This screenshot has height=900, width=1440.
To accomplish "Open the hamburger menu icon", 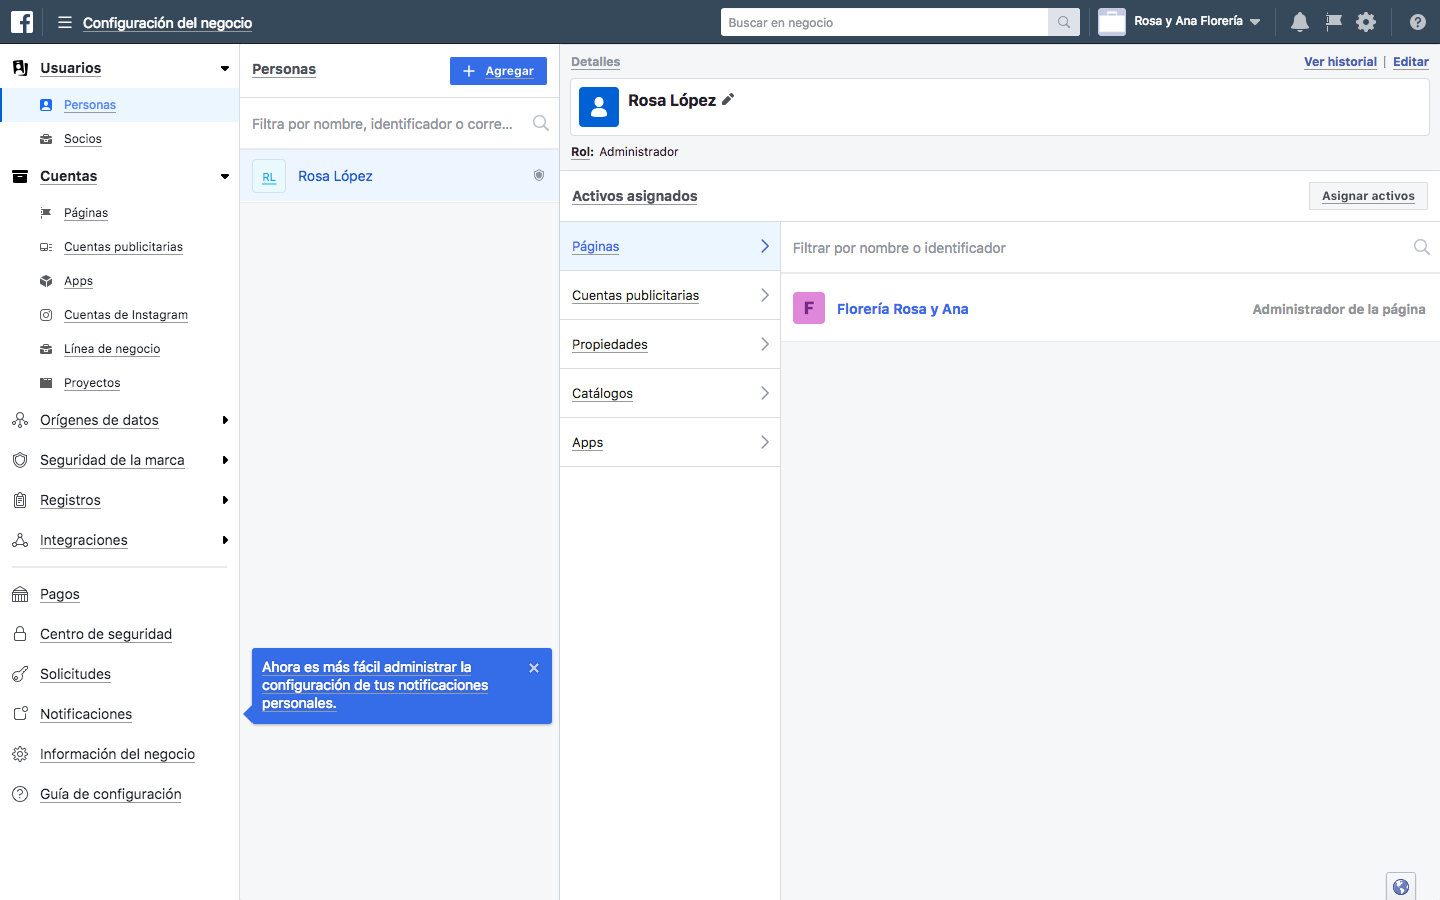I will pos(65,22).
